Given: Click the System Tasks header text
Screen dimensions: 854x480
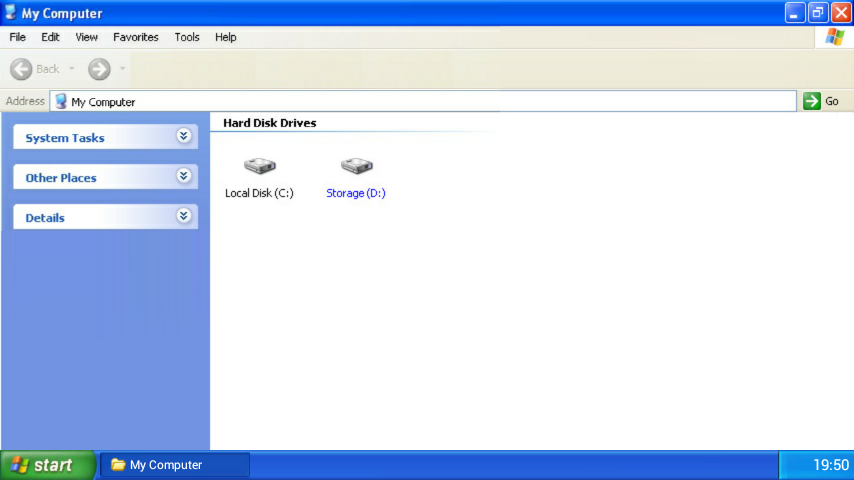Looking at the screenshot, I should (x=65, y=138).
